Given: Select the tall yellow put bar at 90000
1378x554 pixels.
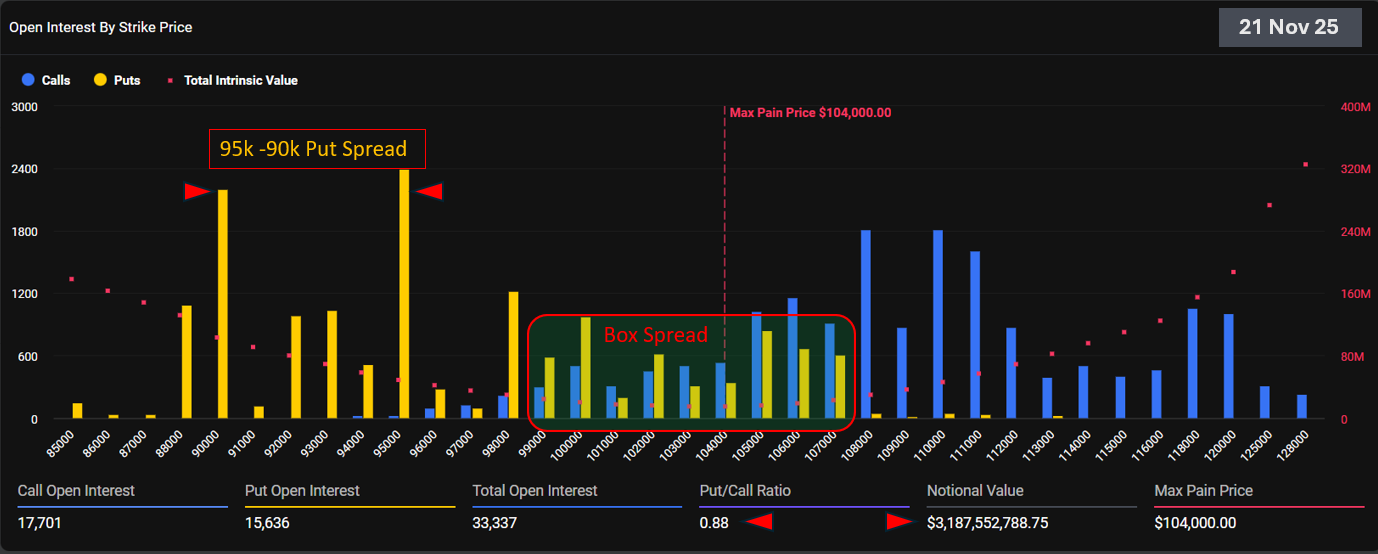Looking at the screenshot, I should tap(222, 304).
